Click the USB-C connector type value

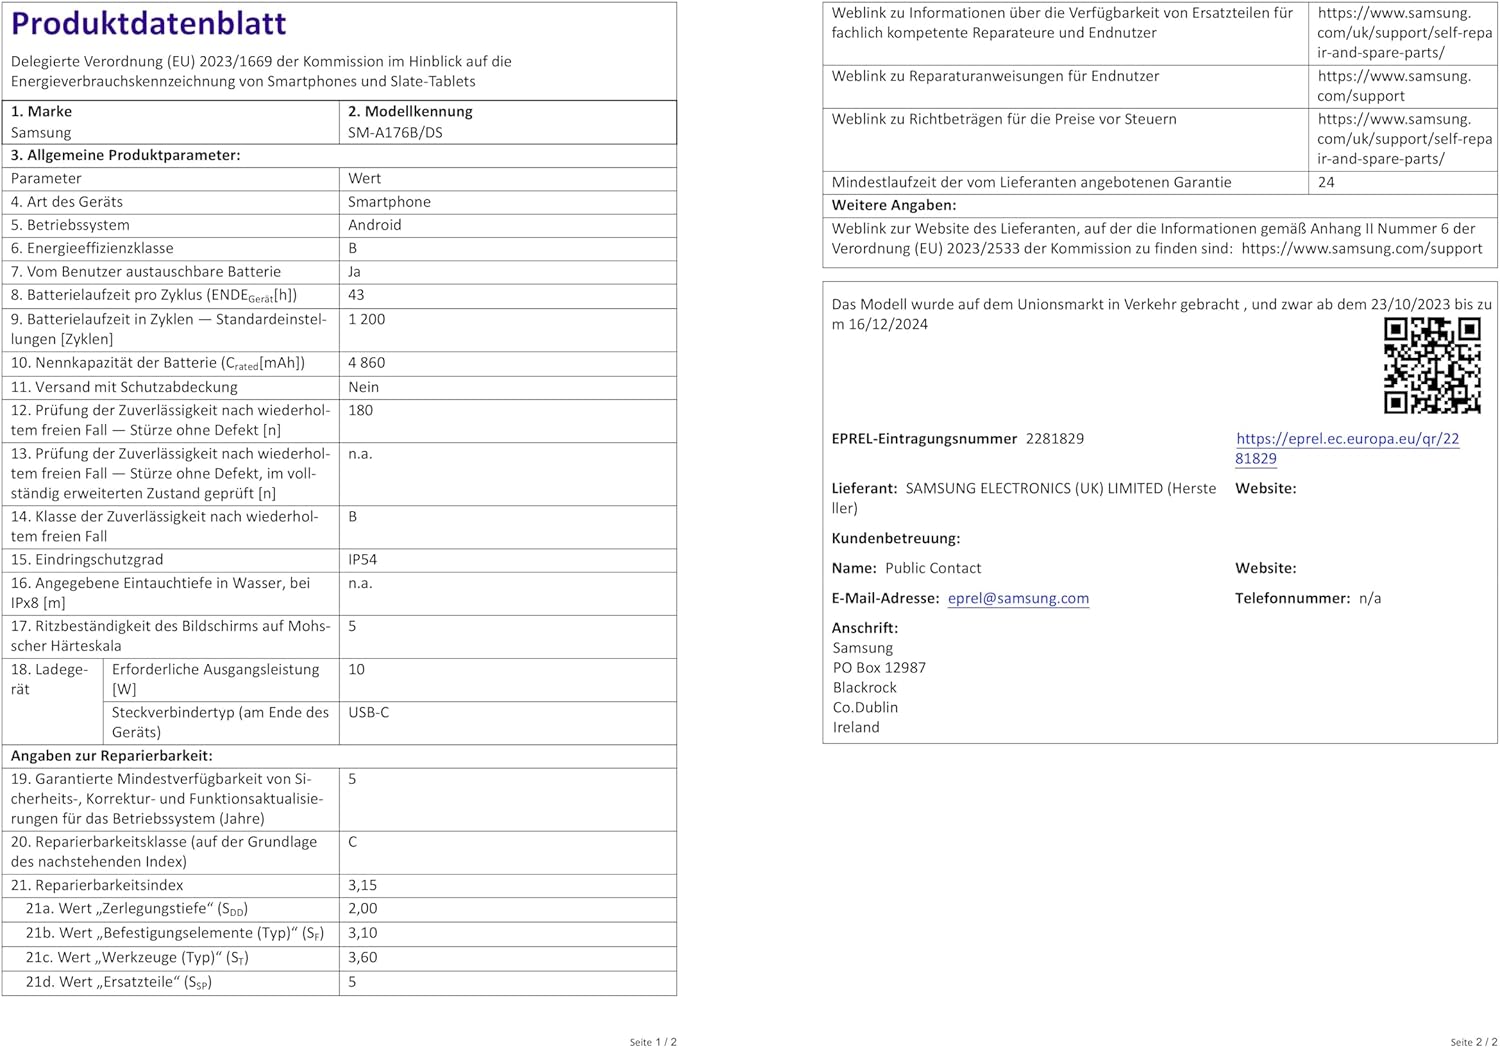(368, 713)
